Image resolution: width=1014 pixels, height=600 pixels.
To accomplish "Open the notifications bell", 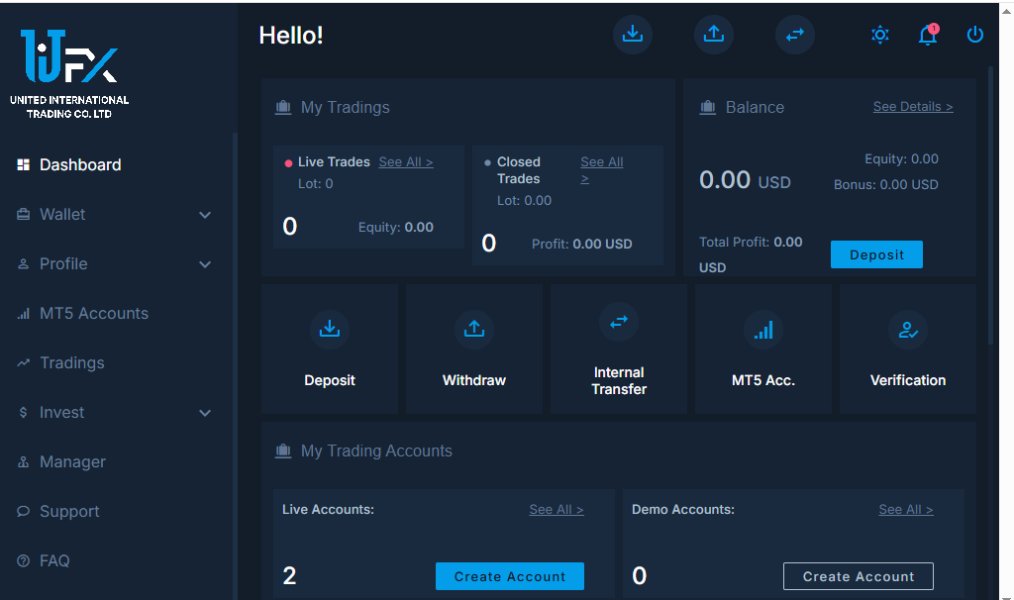I will (927, 35).
